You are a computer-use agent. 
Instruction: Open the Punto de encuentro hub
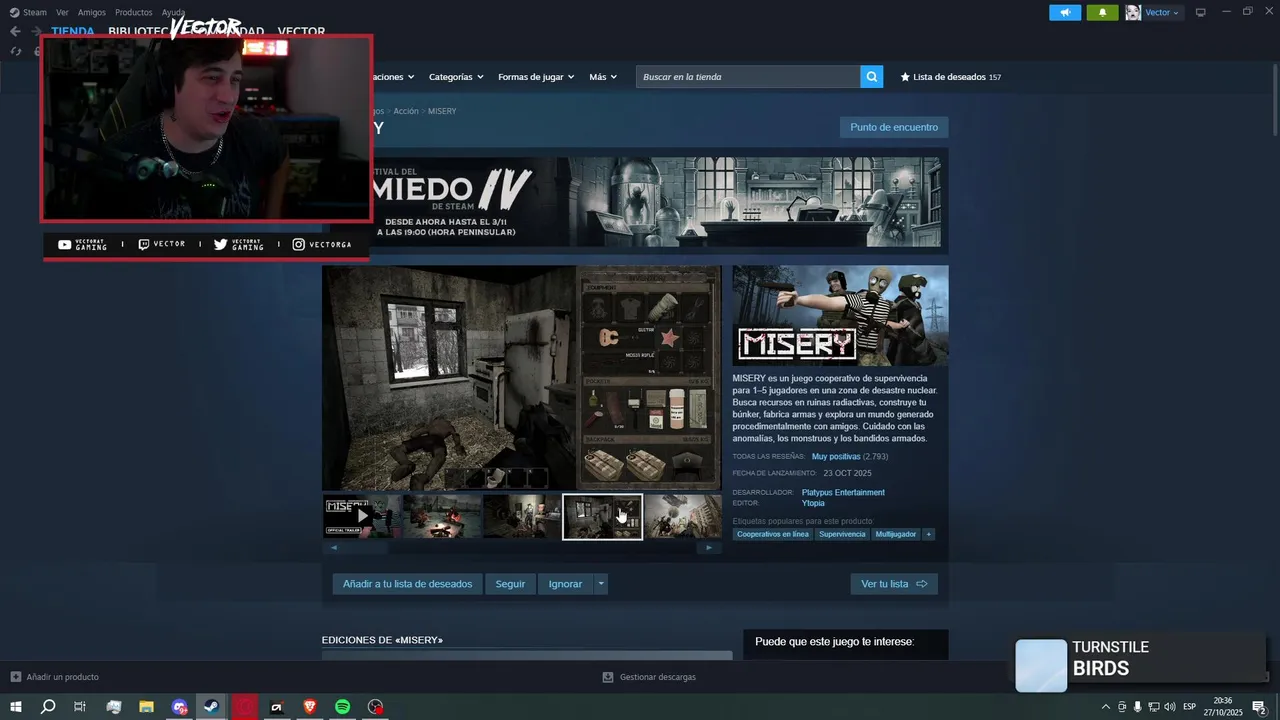[x=894, y=127]
